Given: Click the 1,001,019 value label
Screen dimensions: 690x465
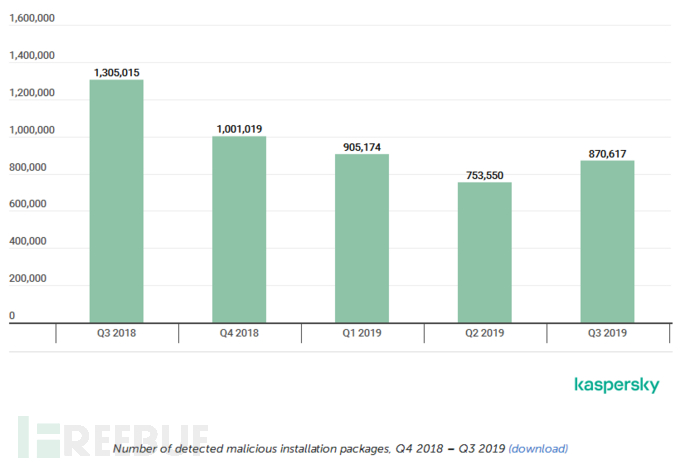Looking at the screenshot, I should click(239, 129).
